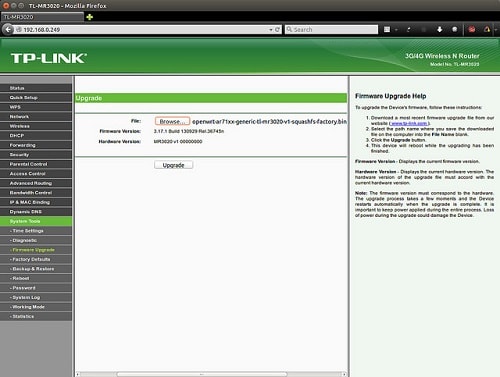The image size is (500, 377).
Task: Open the WPS sidebar item
Action: 36,107
